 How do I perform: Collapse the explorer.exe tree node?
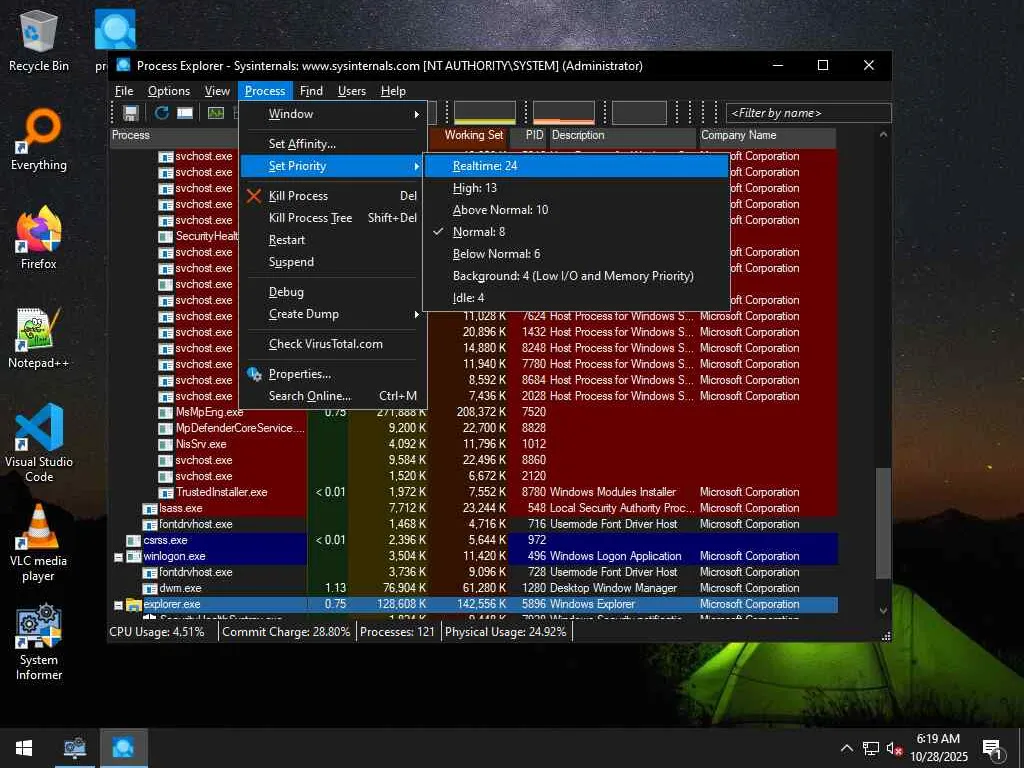[118, 605]
